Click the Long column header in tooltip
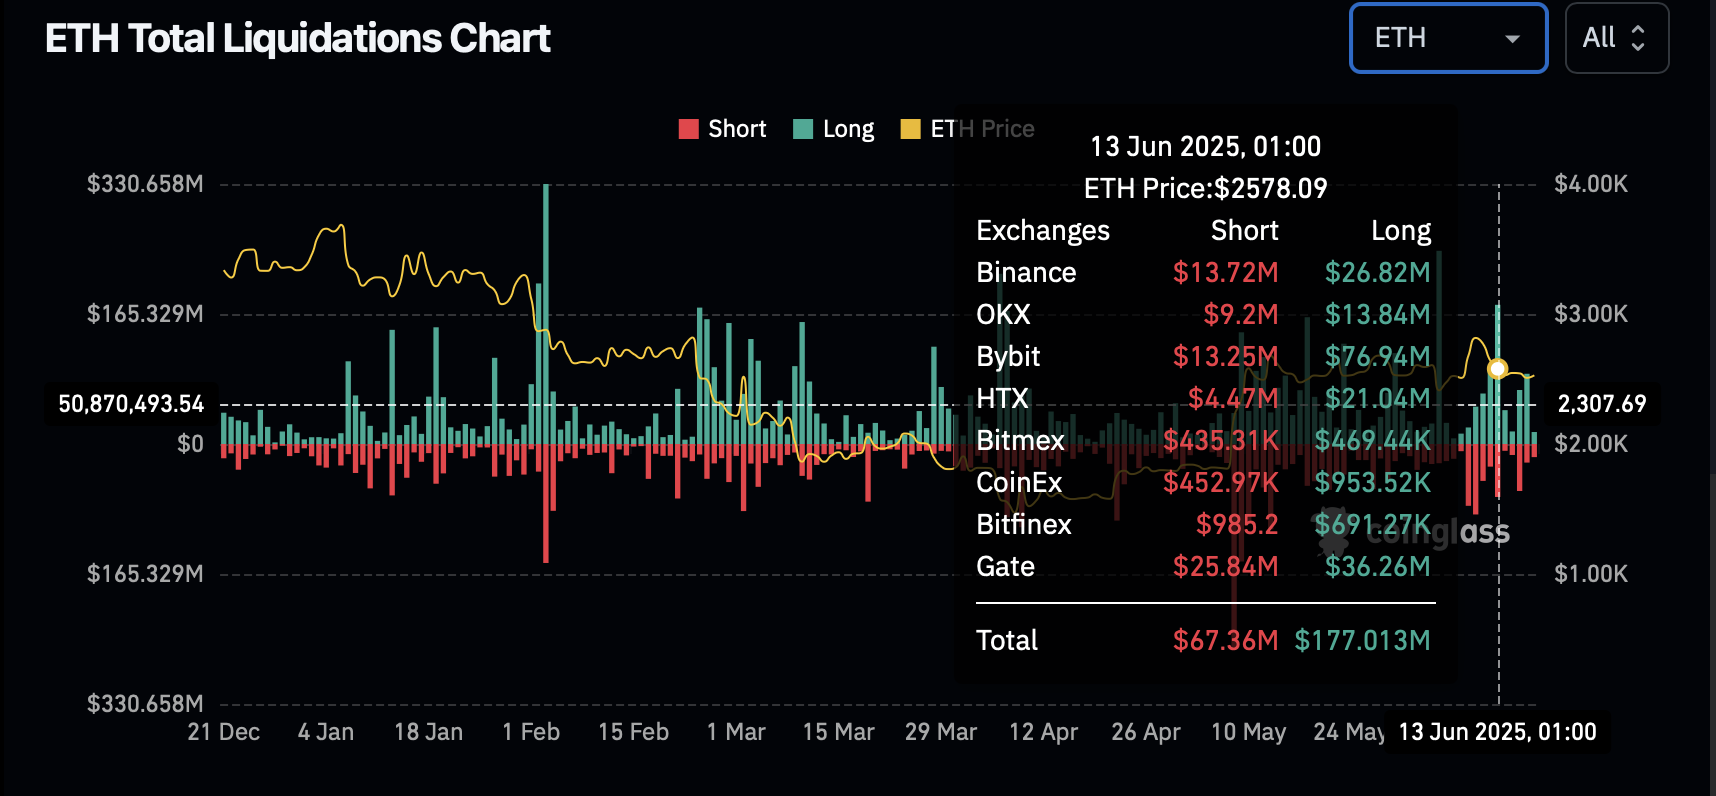The height and width of the screenshot is (796, 1716). tap(1401, 231)
